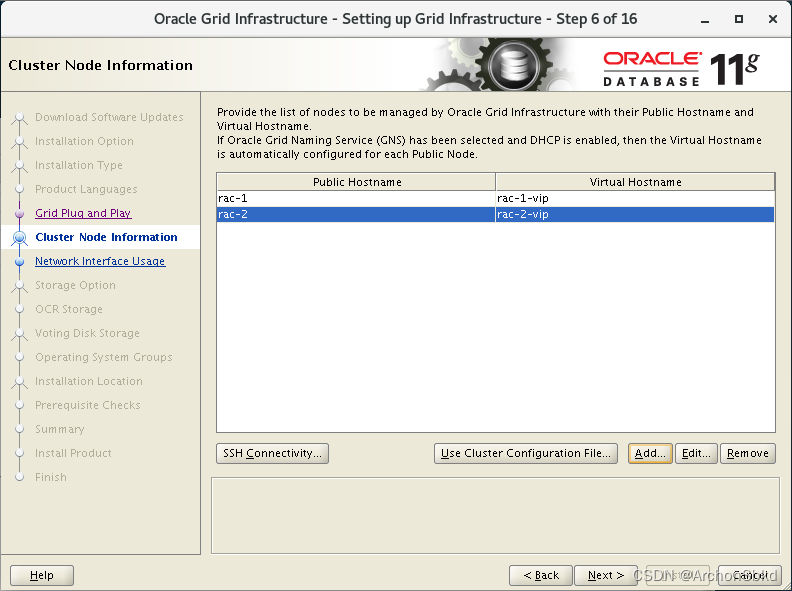Open the installer Help
The height and width of the screenshot is (591, 792).
(42, 575)
